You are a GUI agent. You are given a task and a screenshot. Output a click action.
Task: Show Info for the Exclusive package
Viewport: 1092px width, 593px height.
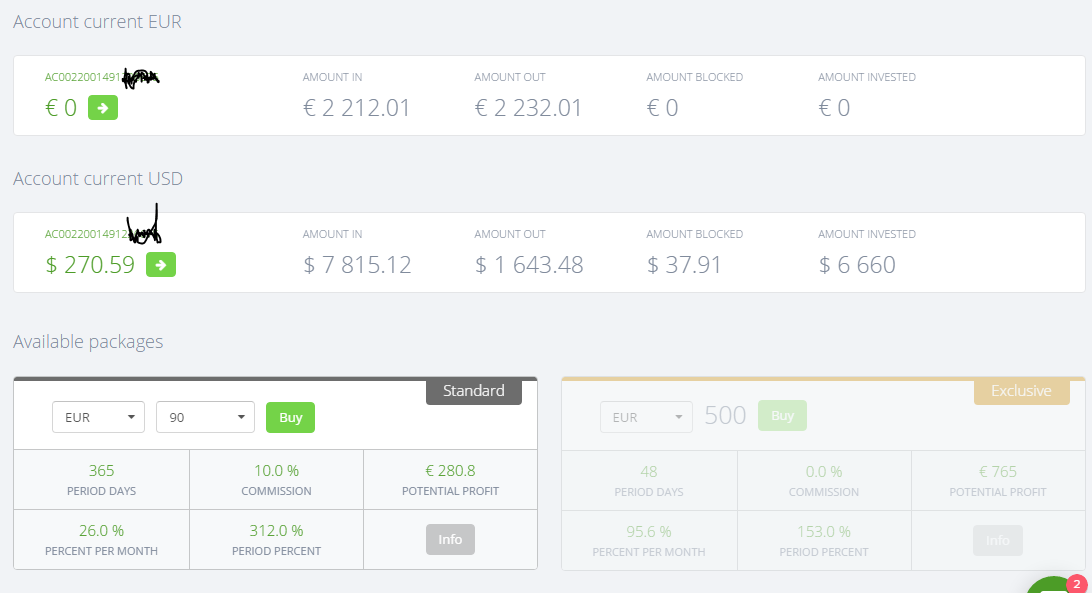[x=997, y=540]
